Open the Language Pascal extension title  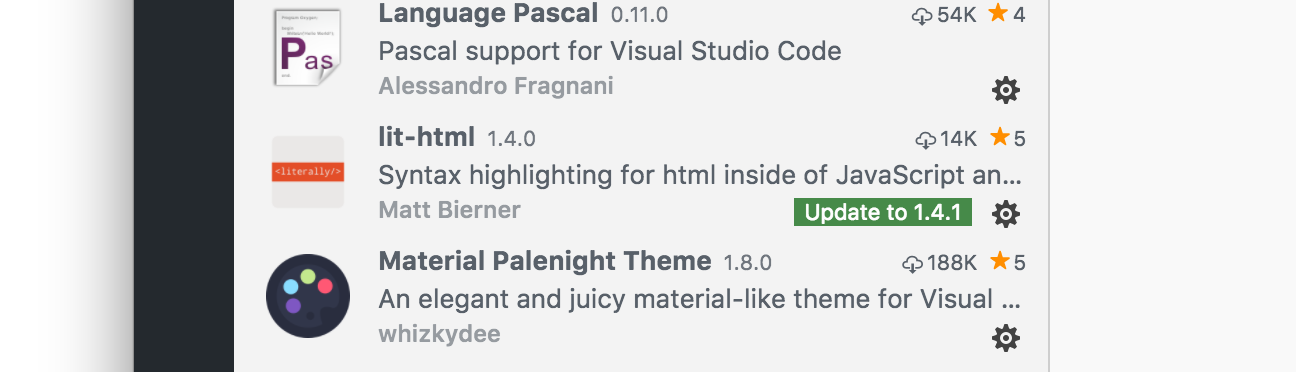pyautogui.click(x=489, y=14)
